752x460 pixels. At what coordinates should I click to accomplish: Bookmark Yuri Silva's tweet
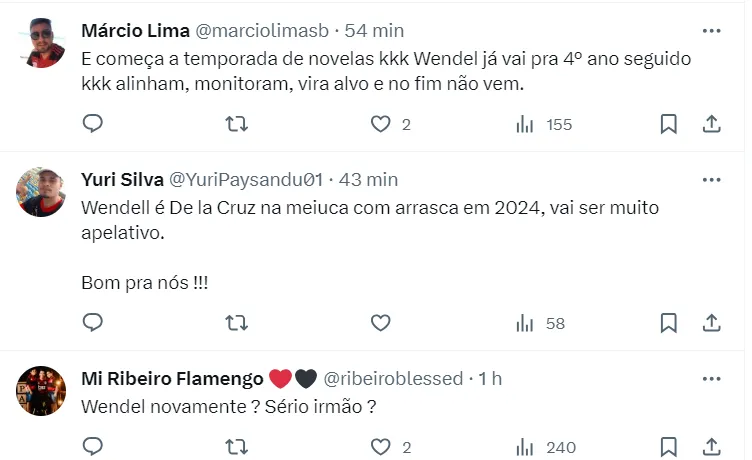tap(669, 323)
